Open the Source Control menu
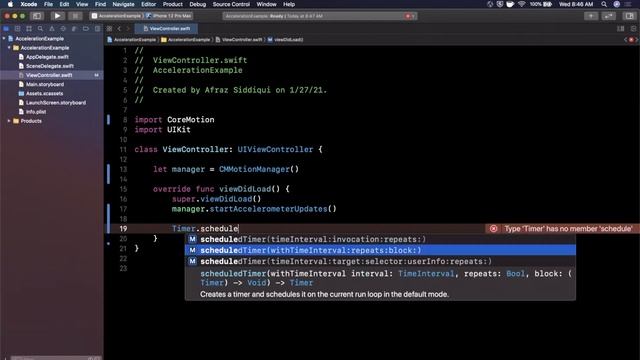Viewport: 640px width, 360px height. point(231,4)
